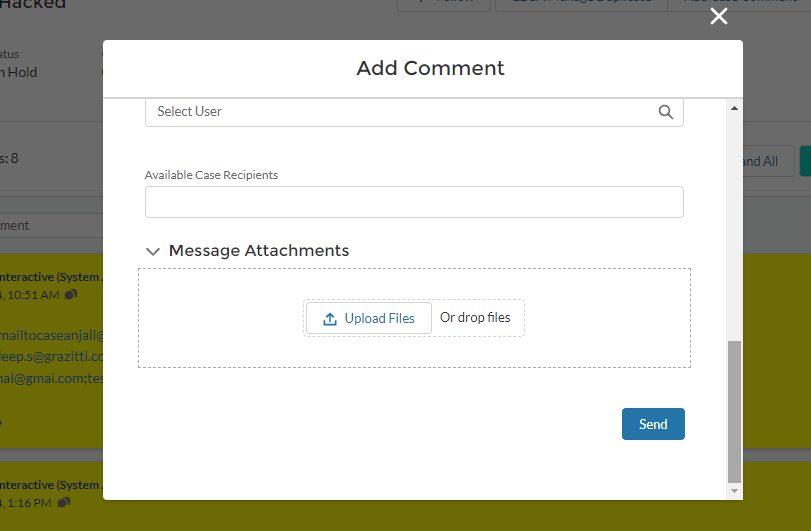
Task: Click the upload arrow icon
Action: coord(330,319)
